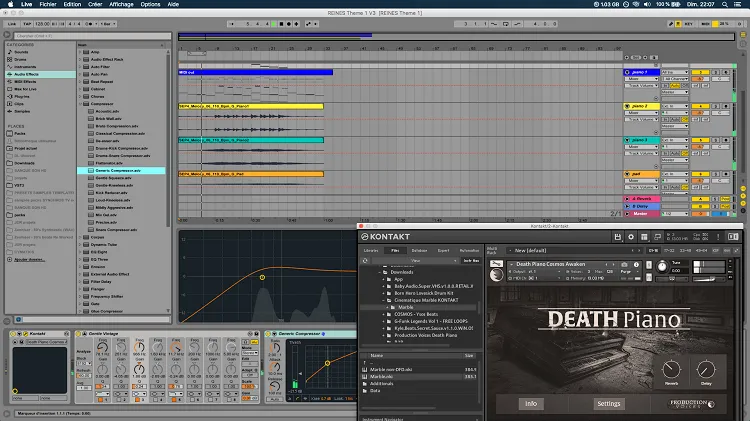Screen dimensions: 750x421
Task: Click the draw mode pencil icon
Action: 671,24
